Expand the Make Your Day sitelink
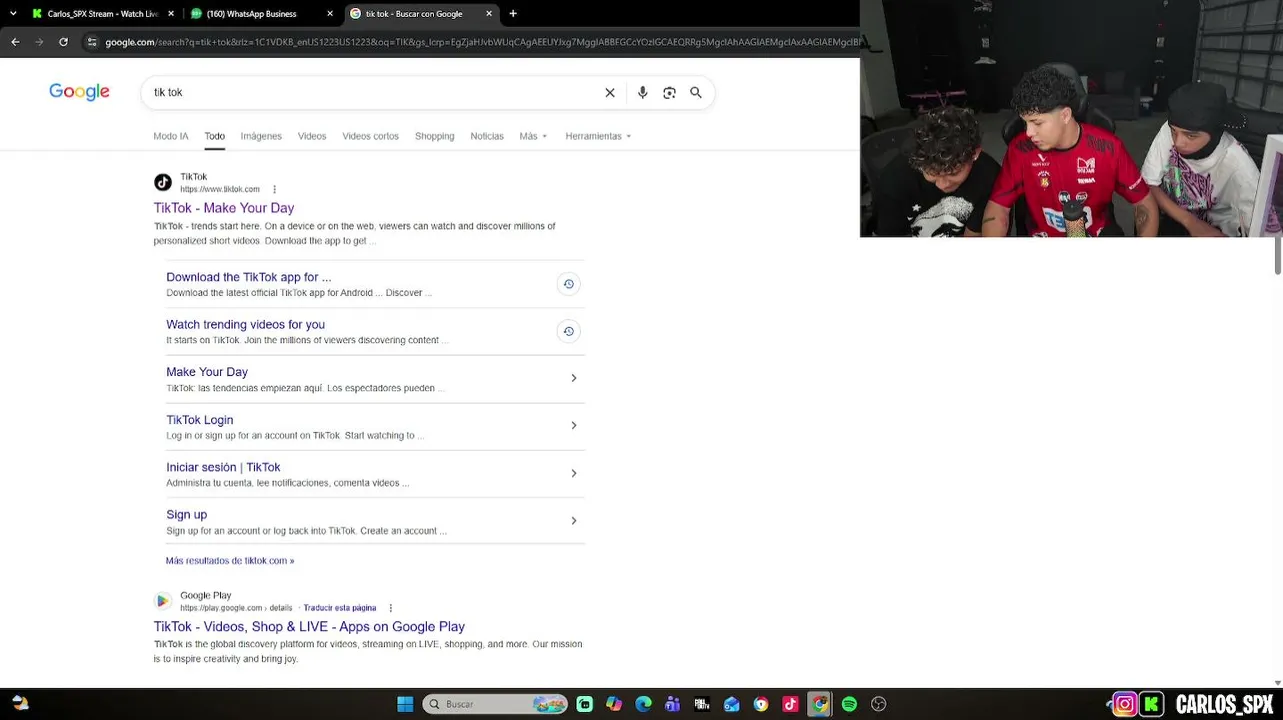1283x720 pixels. click(x=573, y=378)
